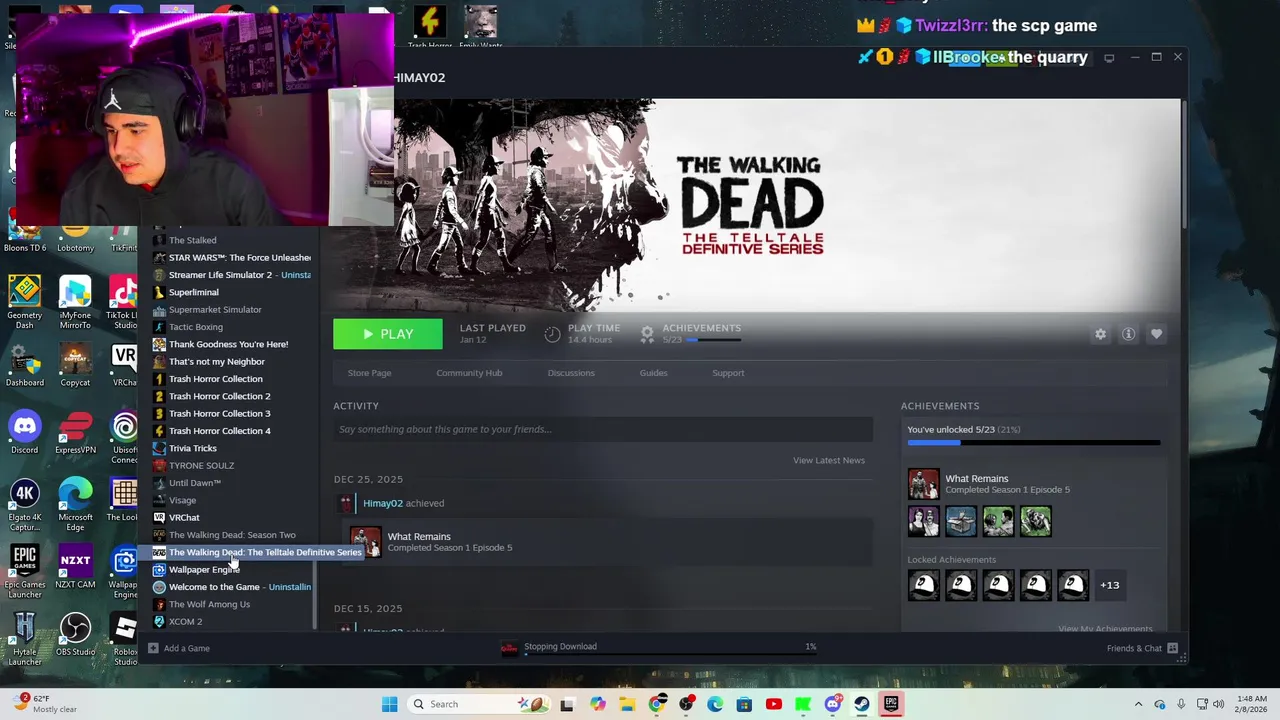The width and height of the screenshot is (1280, 720).
Task: Open Epic Games from the taskbar
Action: point(890,704)
